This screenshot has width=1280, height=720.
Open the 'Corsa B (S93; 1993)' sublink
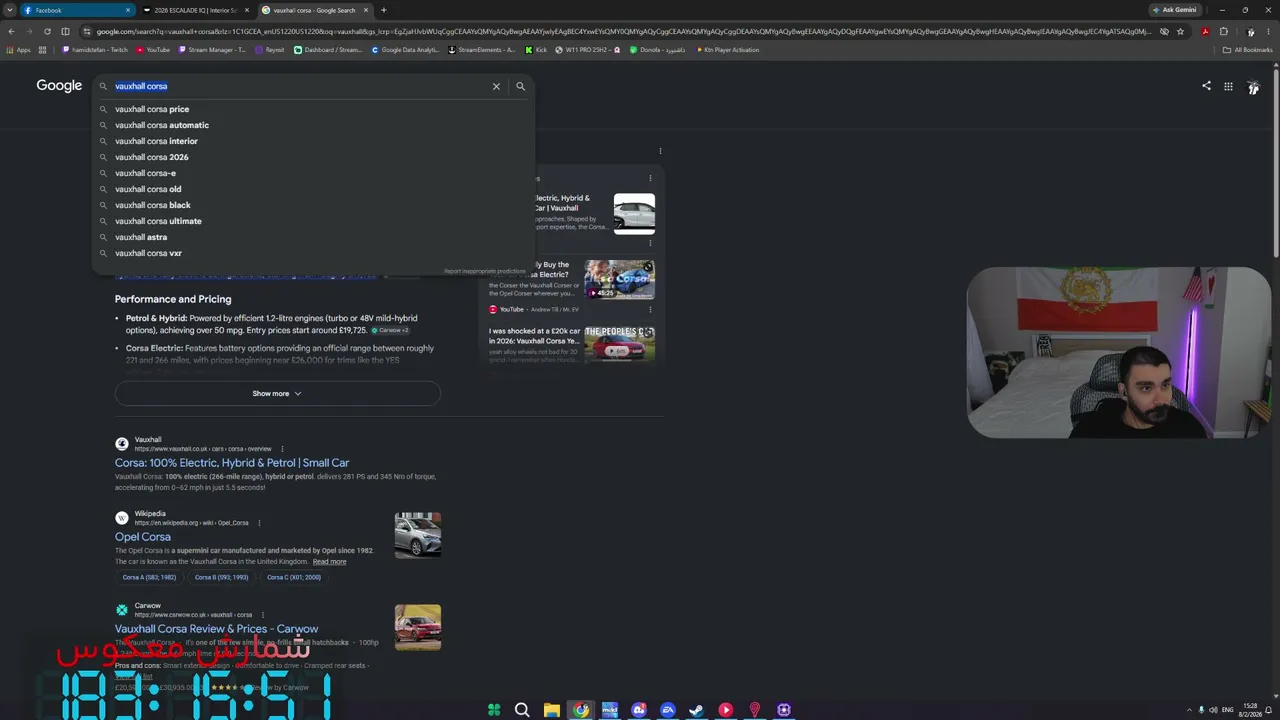[221, 577]
